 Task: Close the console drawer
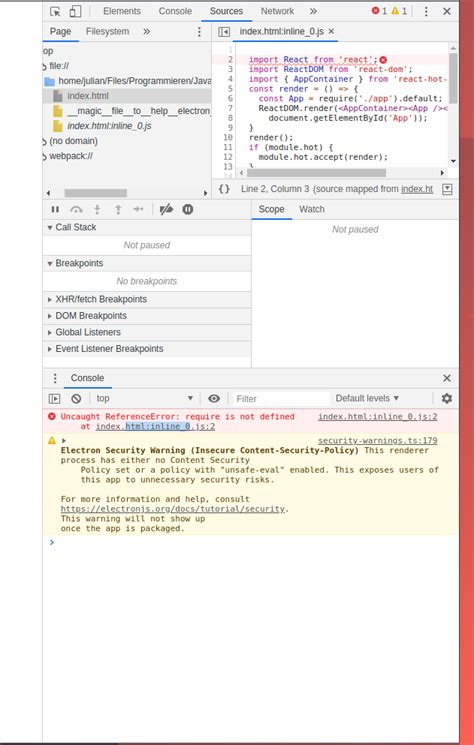coord(447,378)
